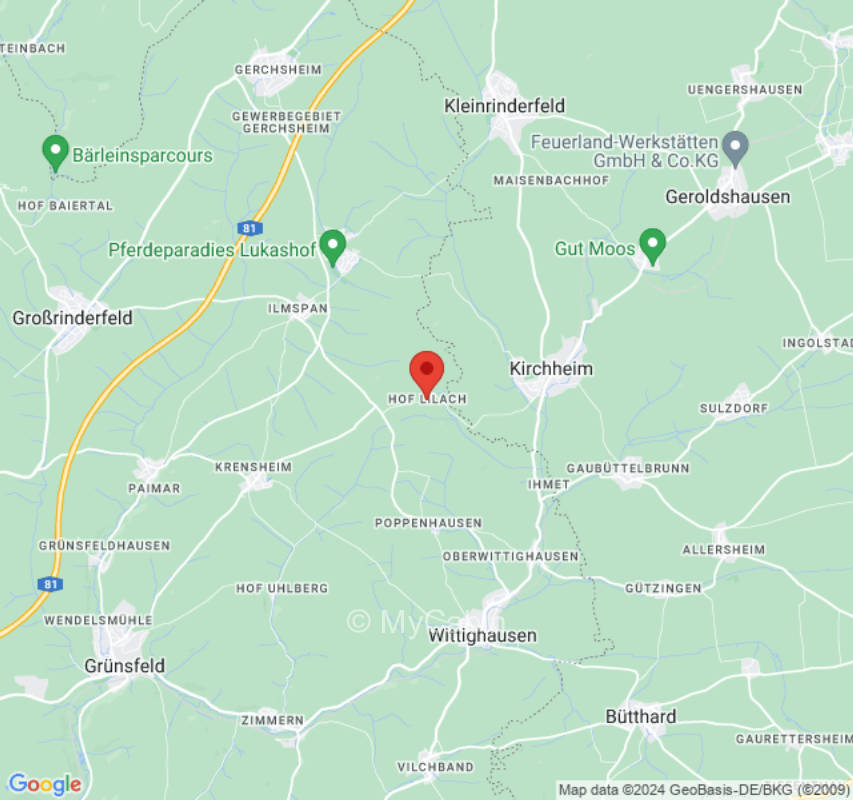Open the Google logo link
Screen dimensions: 853x800
(45, 784)
